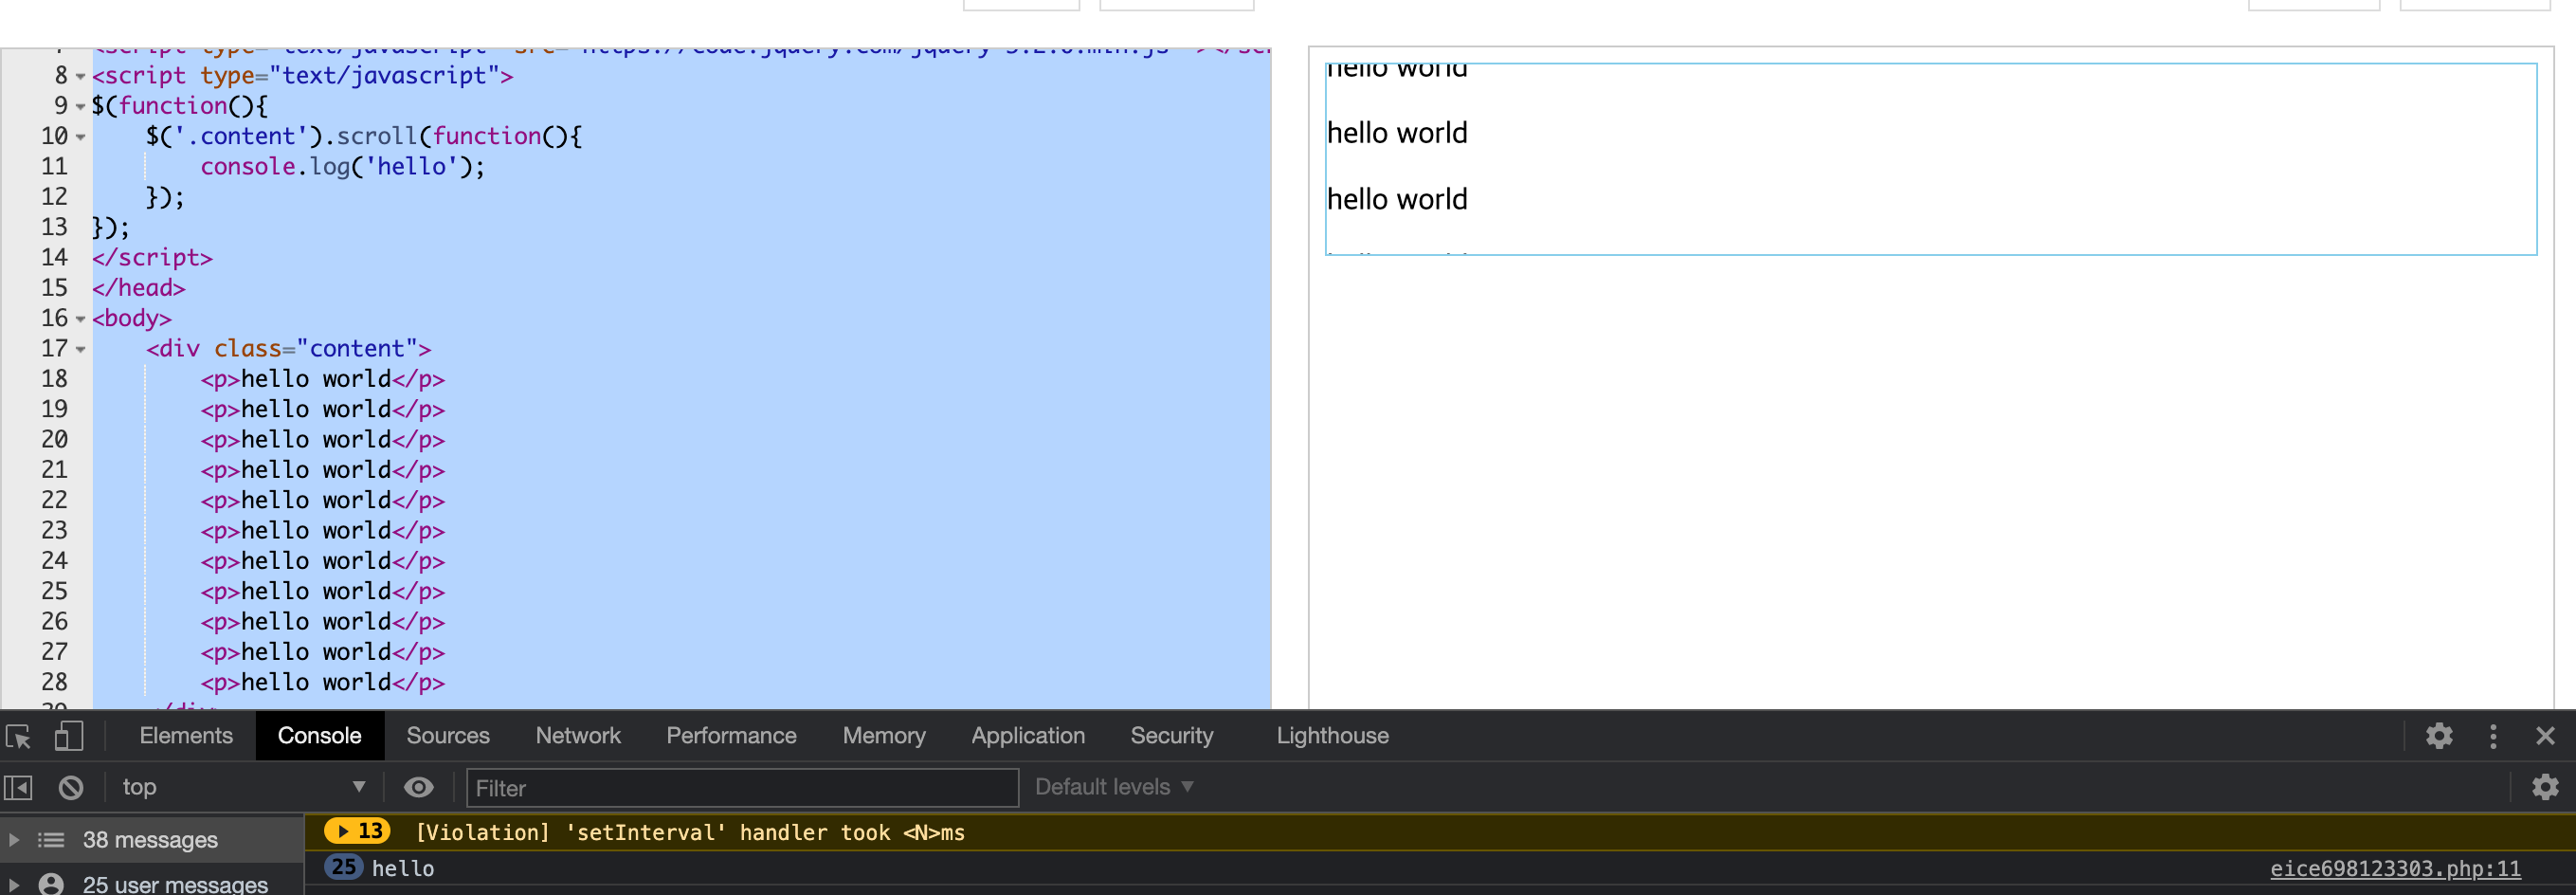Image resolution: width=2576 pixels, height=895 pixels.
Task: Open the Lighthouse tab
Action: coord(1332,735)
